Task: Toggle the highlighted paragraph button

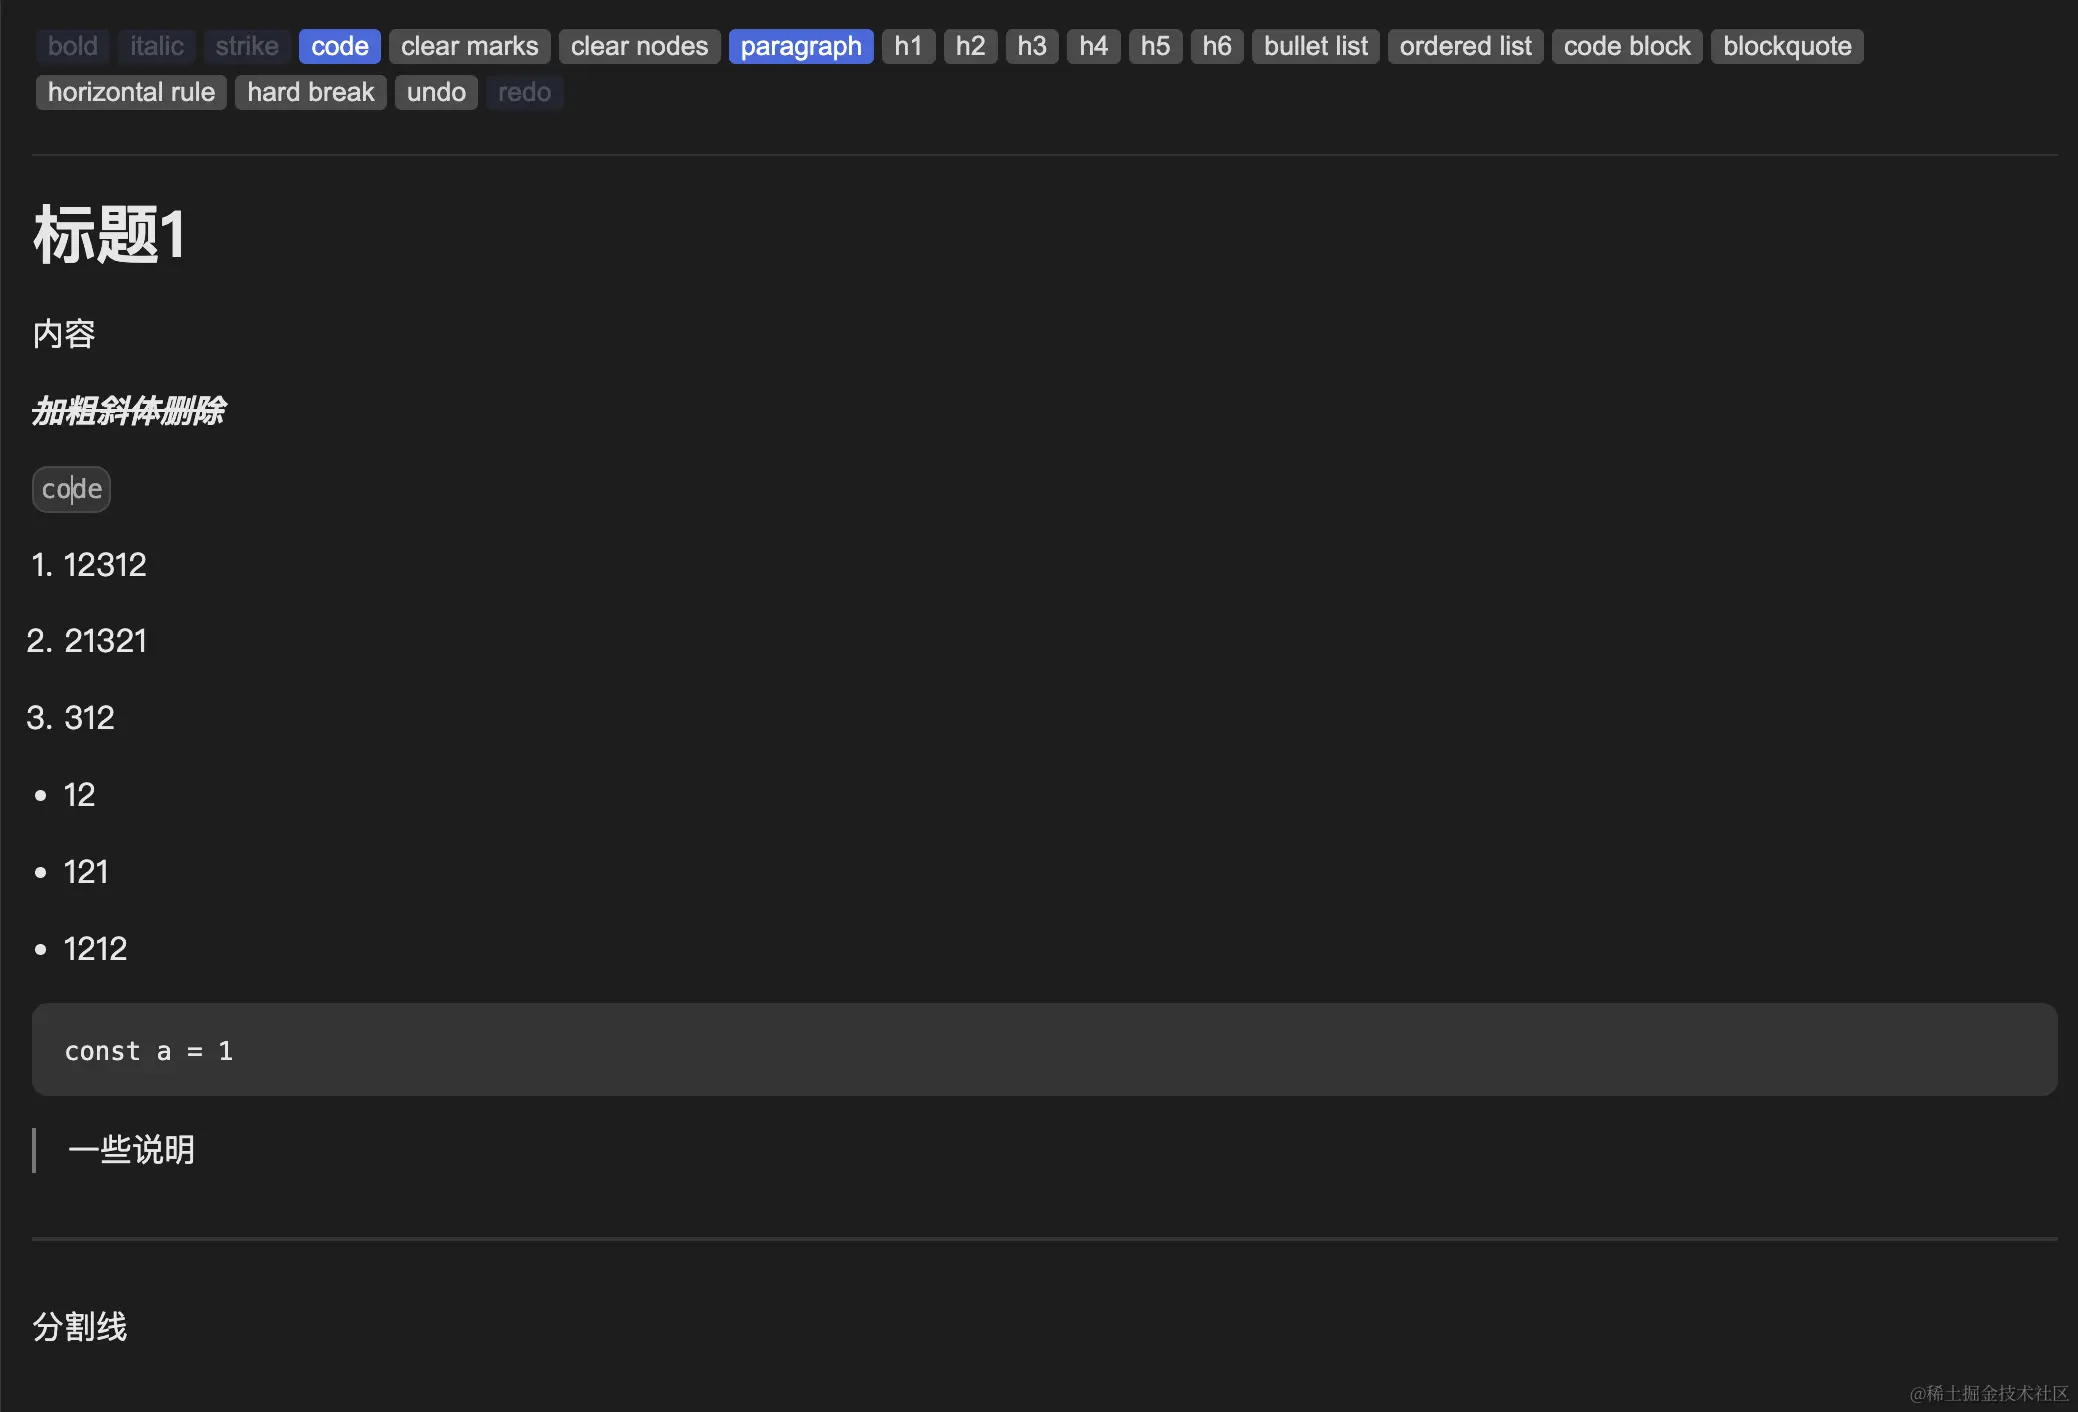Action: [x=800, y=46]
